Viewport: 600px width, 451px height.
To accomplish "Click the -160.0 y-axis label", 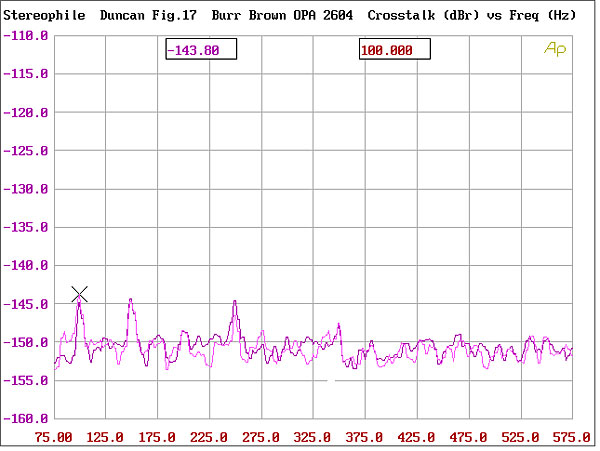I will pos(26,418).
